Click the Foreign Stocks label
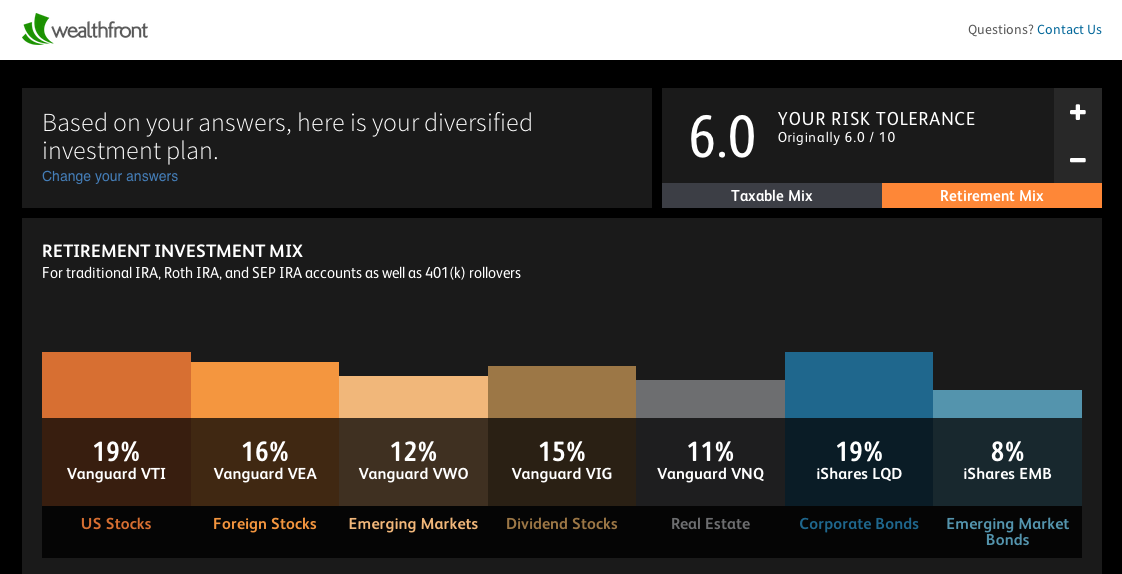The width and height of the screenshot is (1122, 574). point(265,524)
